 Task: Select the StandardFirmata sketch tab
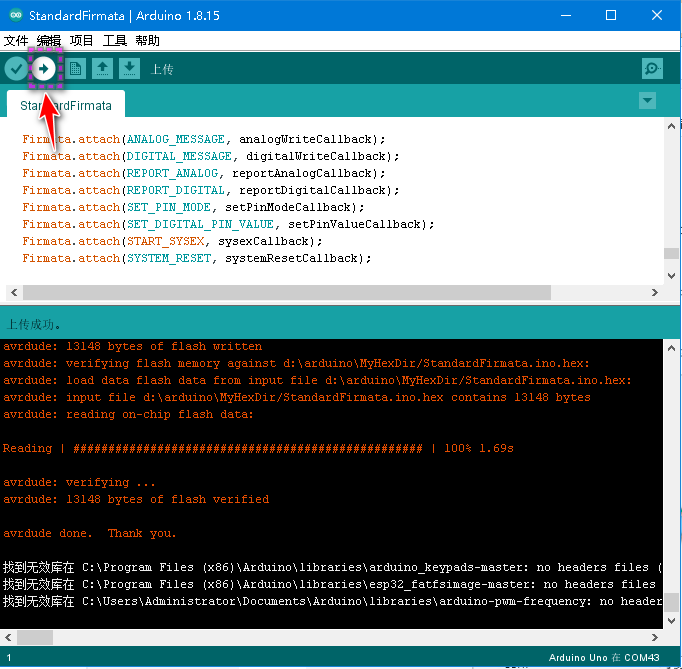pos(66,105)
